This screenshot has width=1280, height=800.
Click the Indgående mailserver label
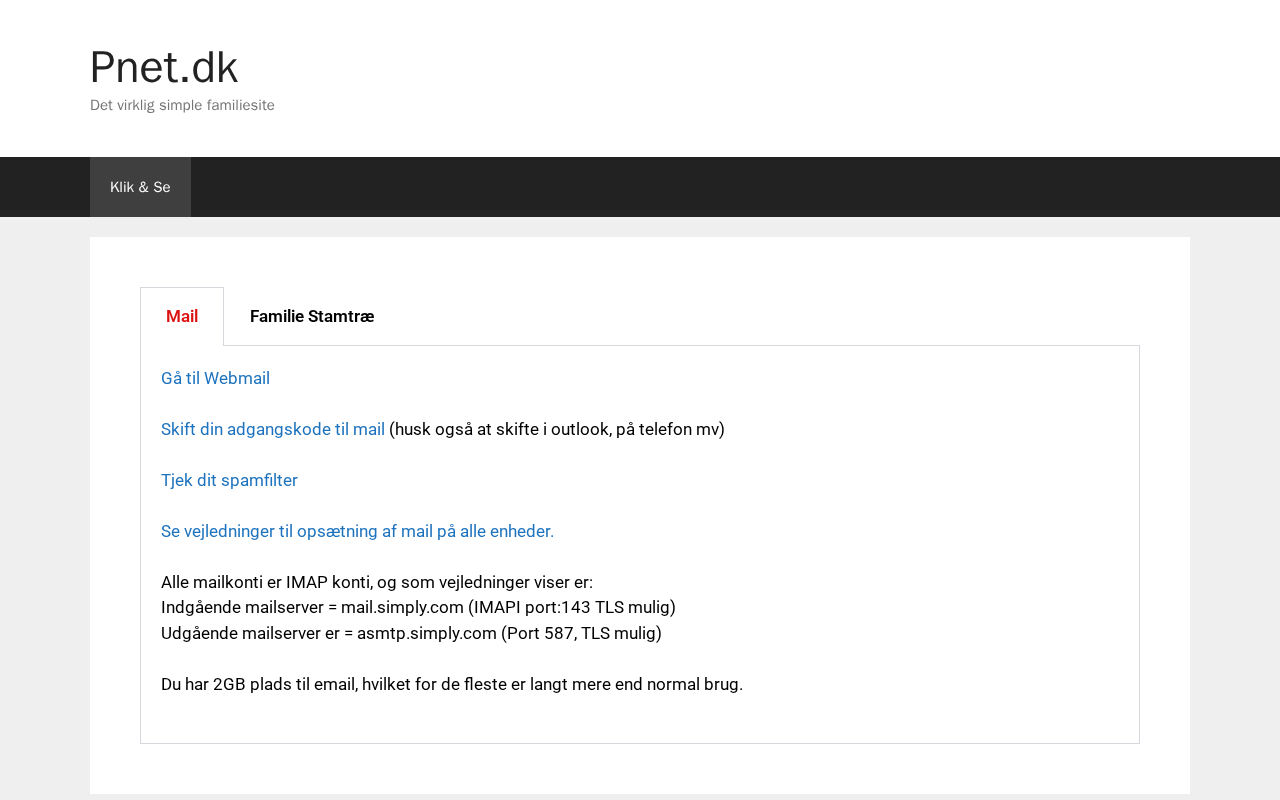coord(241,607)
